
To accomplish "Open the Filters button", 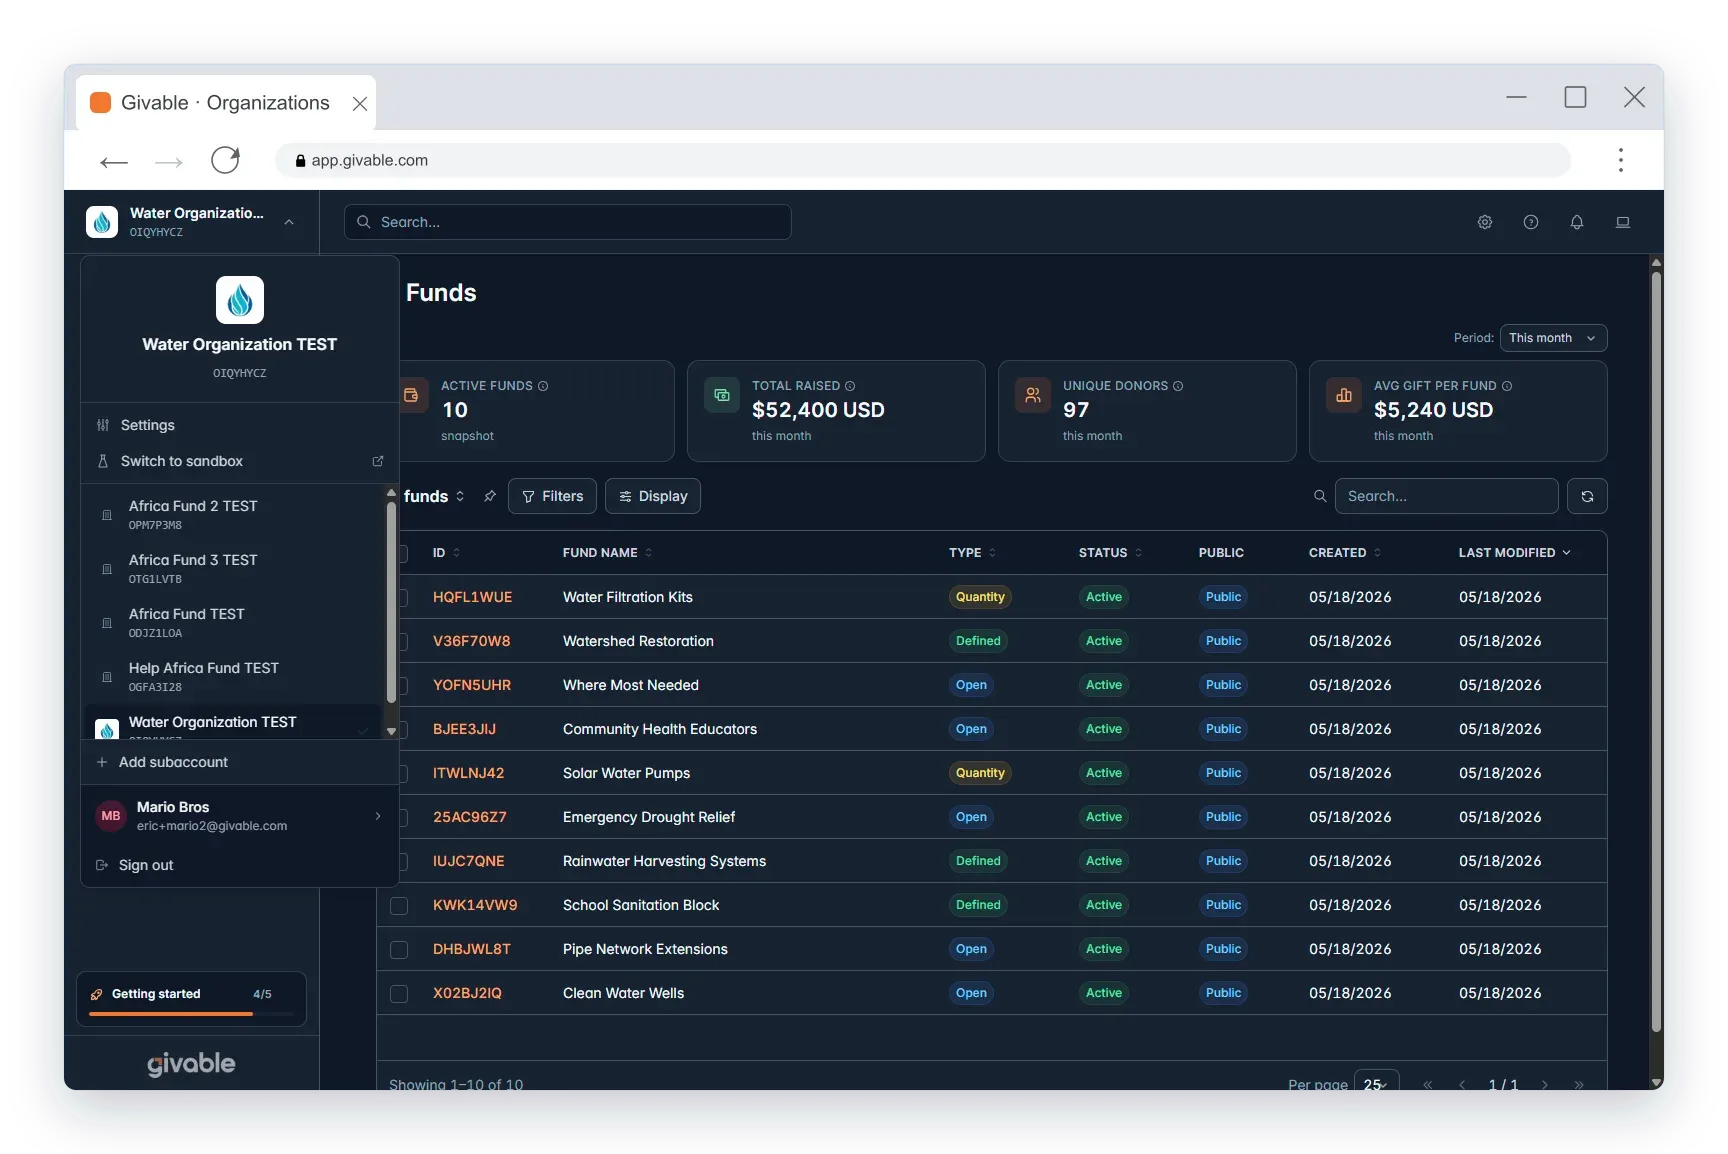I will [552, 496].
